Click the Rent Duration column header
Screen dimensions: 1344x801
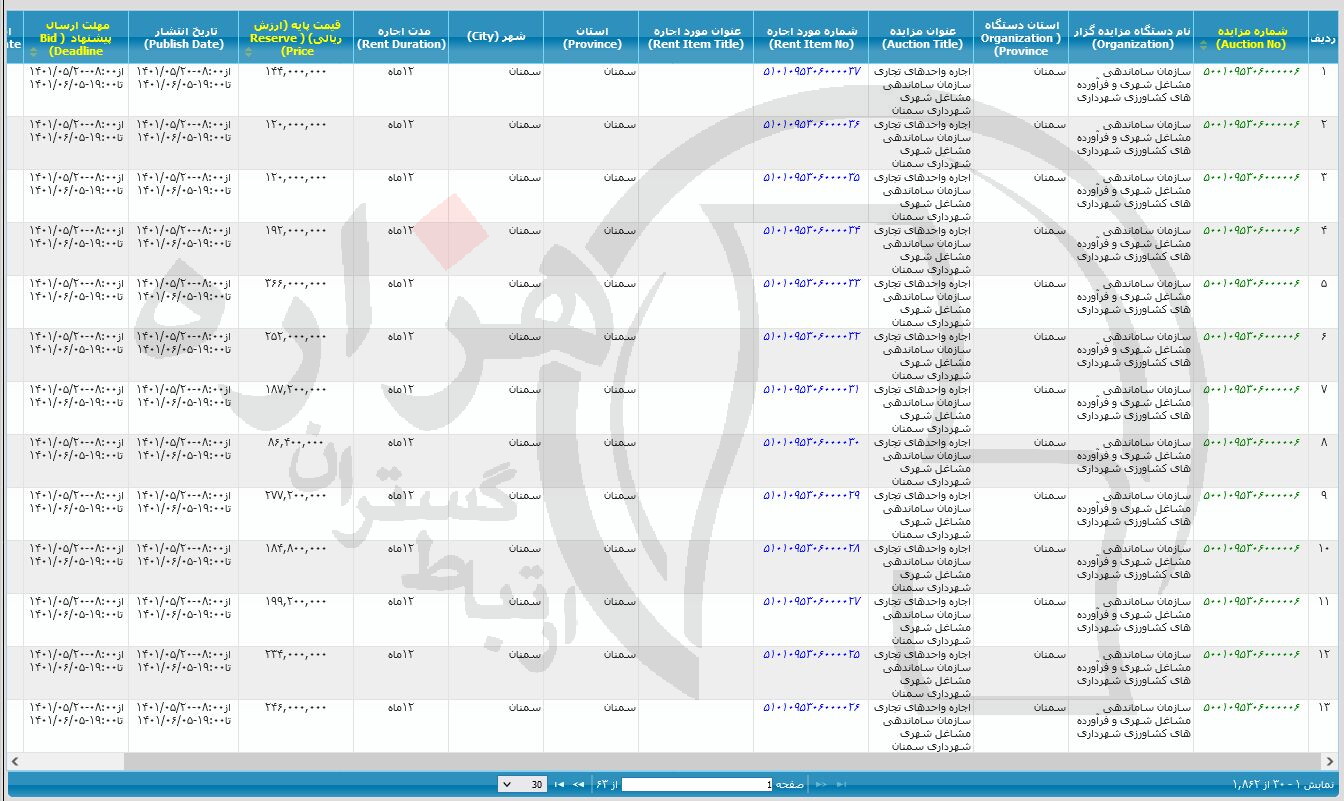401,38
